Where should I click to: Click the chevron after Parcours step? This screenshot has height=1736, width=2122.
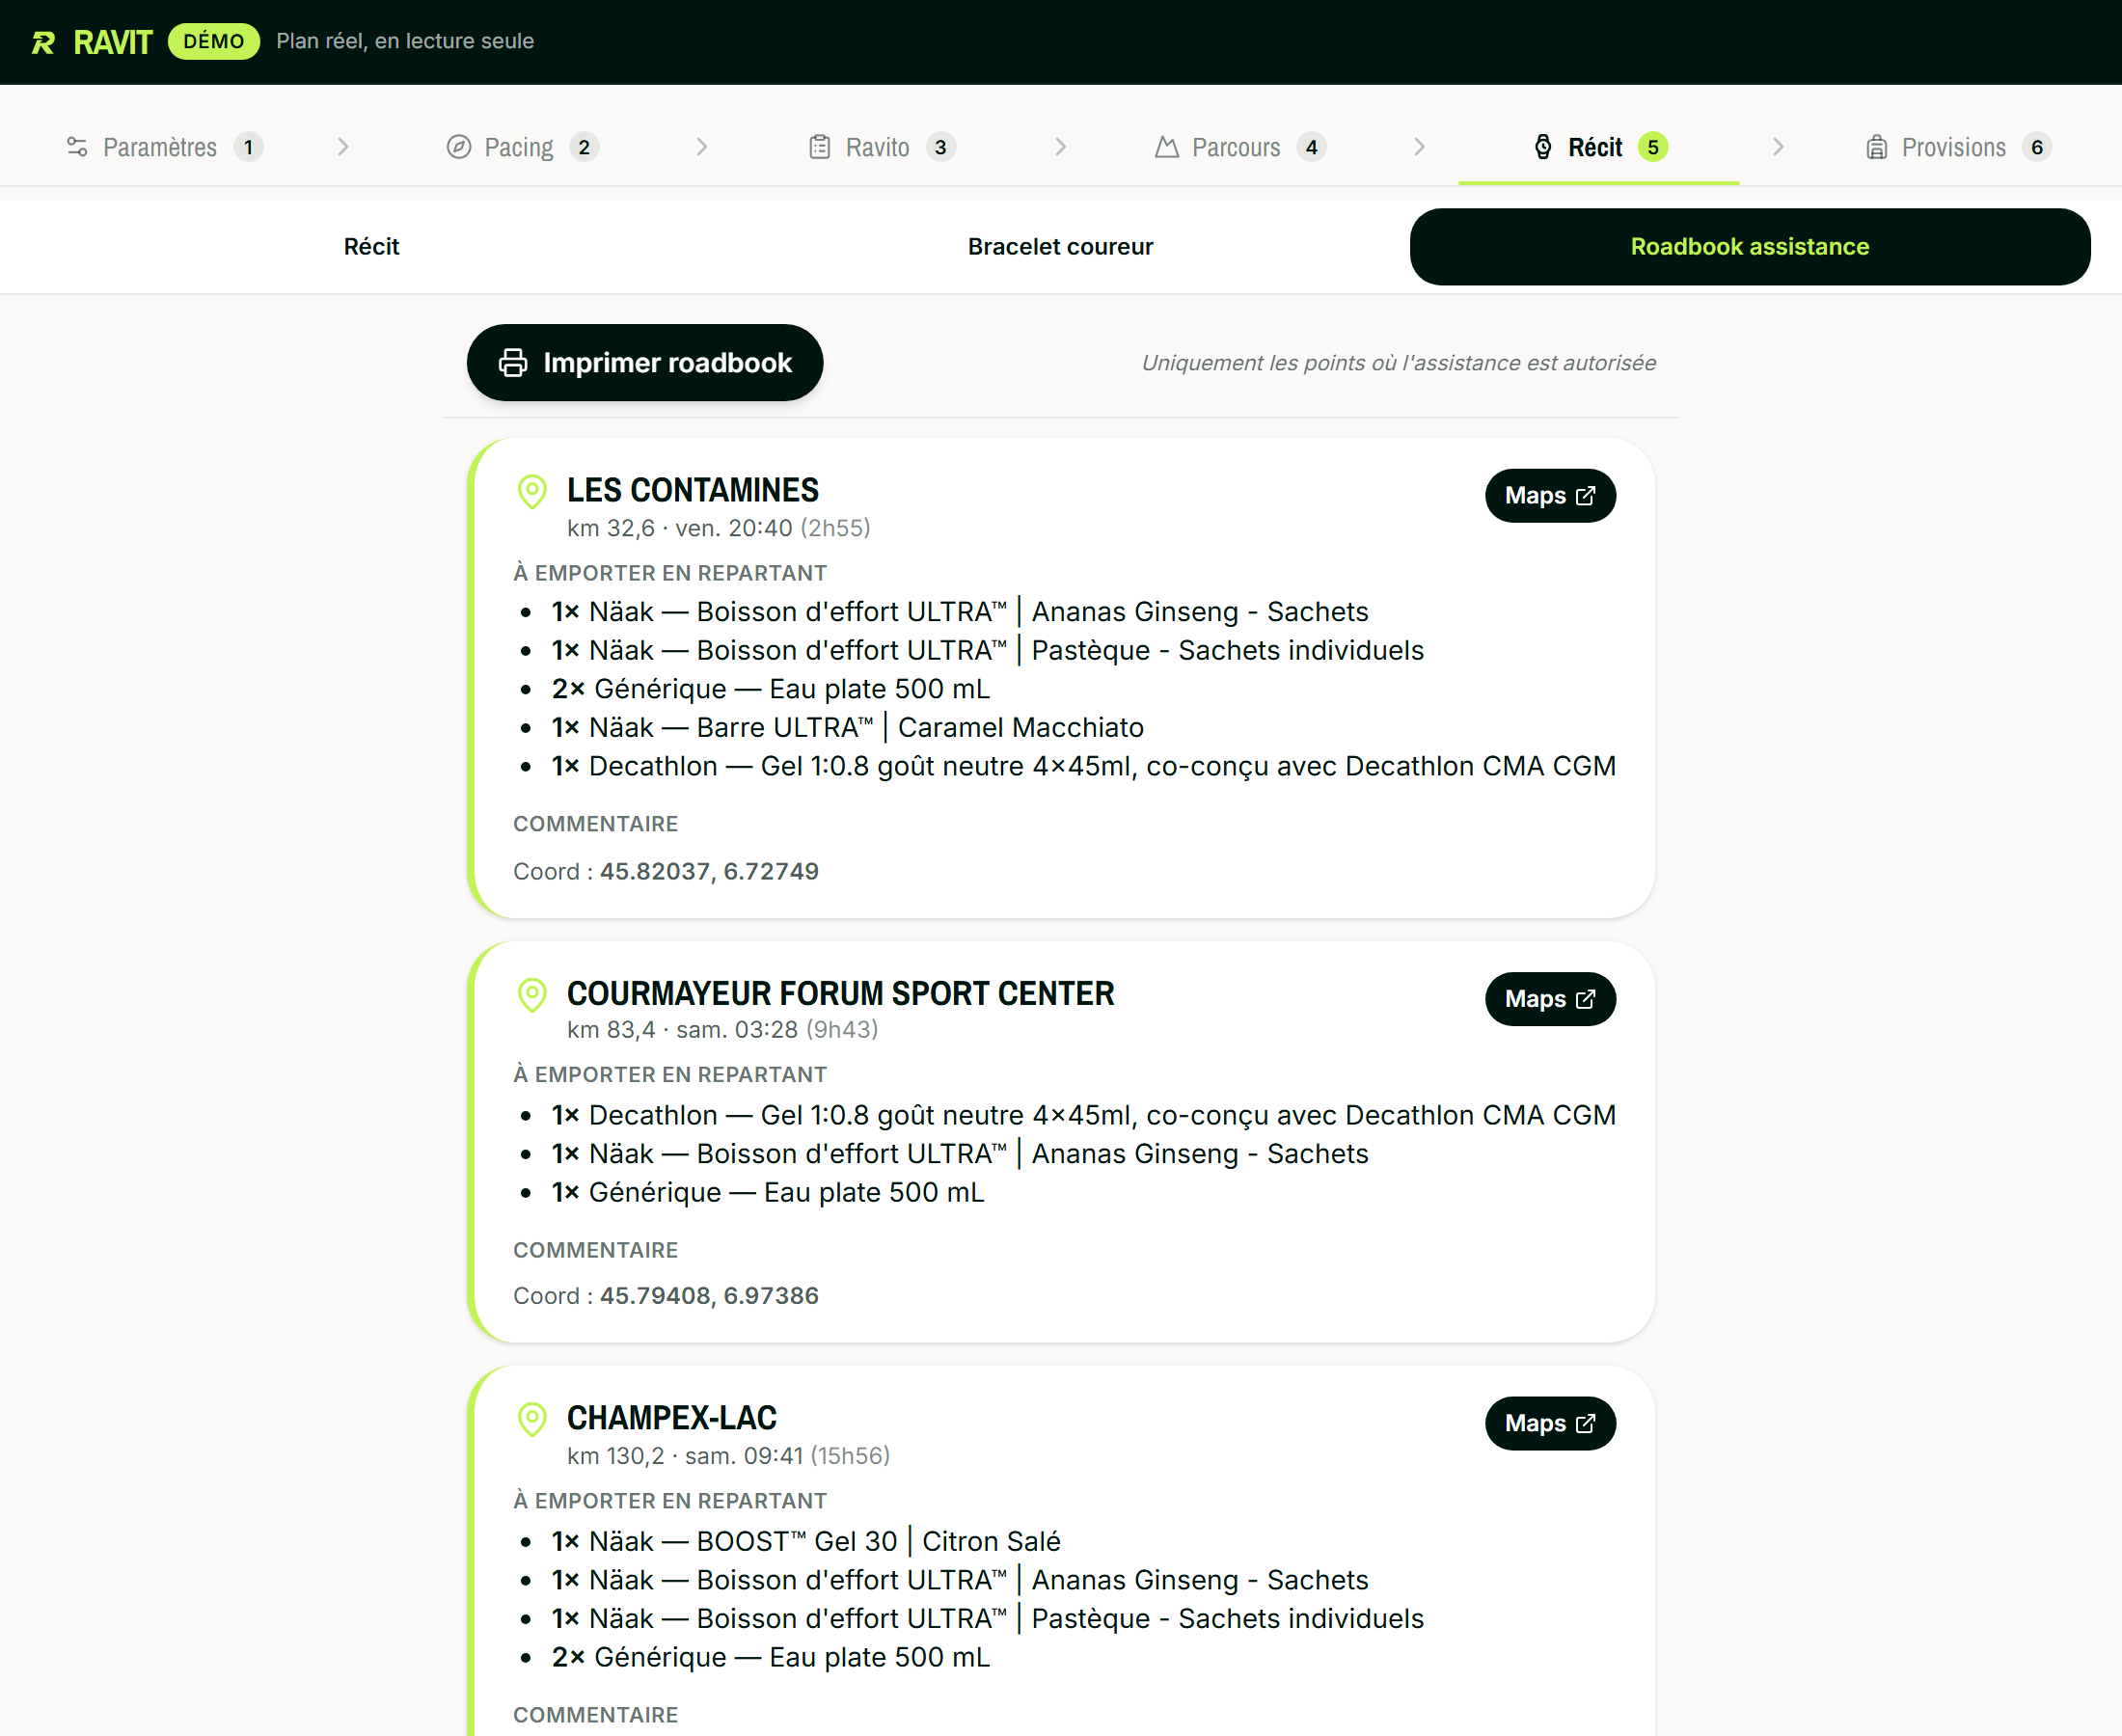point(1419,147)
